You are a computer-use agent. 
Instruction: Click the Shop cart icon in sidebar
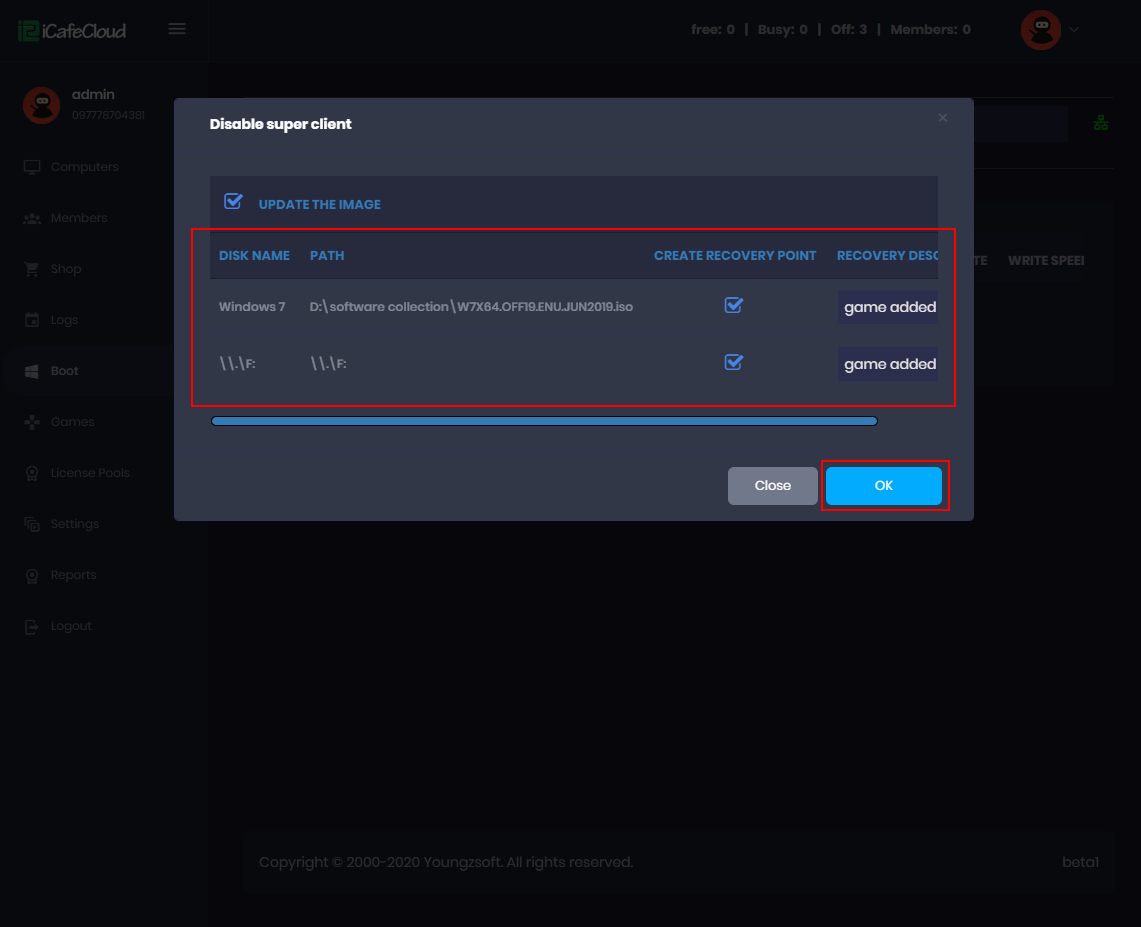(32, 269)
